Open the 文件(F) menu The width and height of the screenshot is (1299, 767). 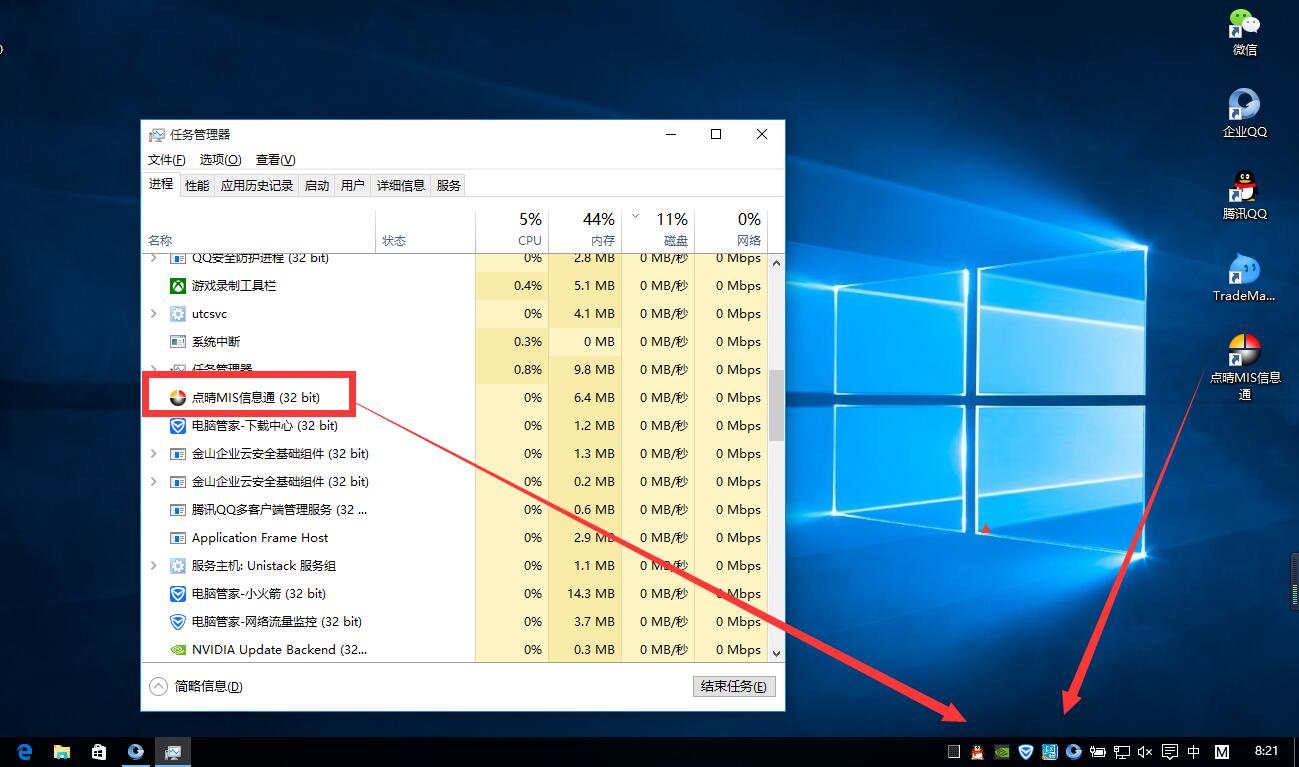point(166,160)
